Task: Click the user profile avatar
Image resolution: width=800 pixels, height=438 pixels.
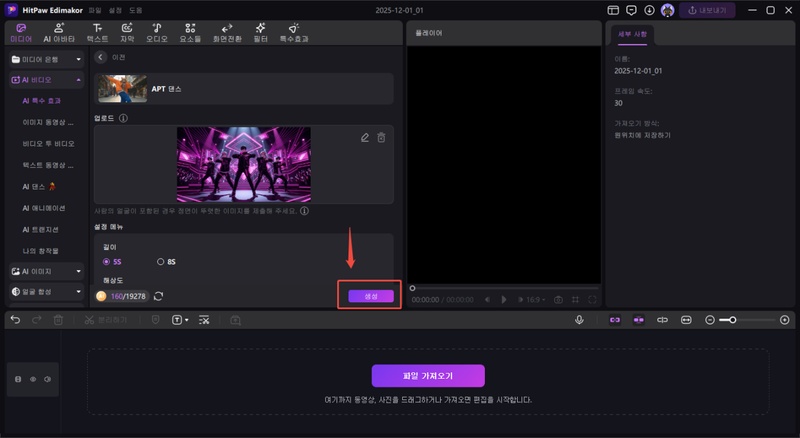Action: [667, 10]
